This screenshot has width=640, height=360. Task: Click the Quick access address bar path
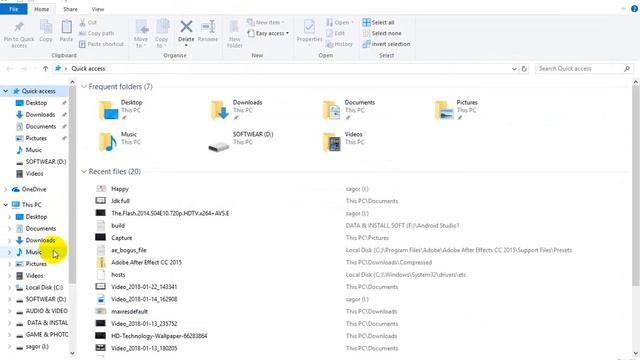(x=88, y=69)
